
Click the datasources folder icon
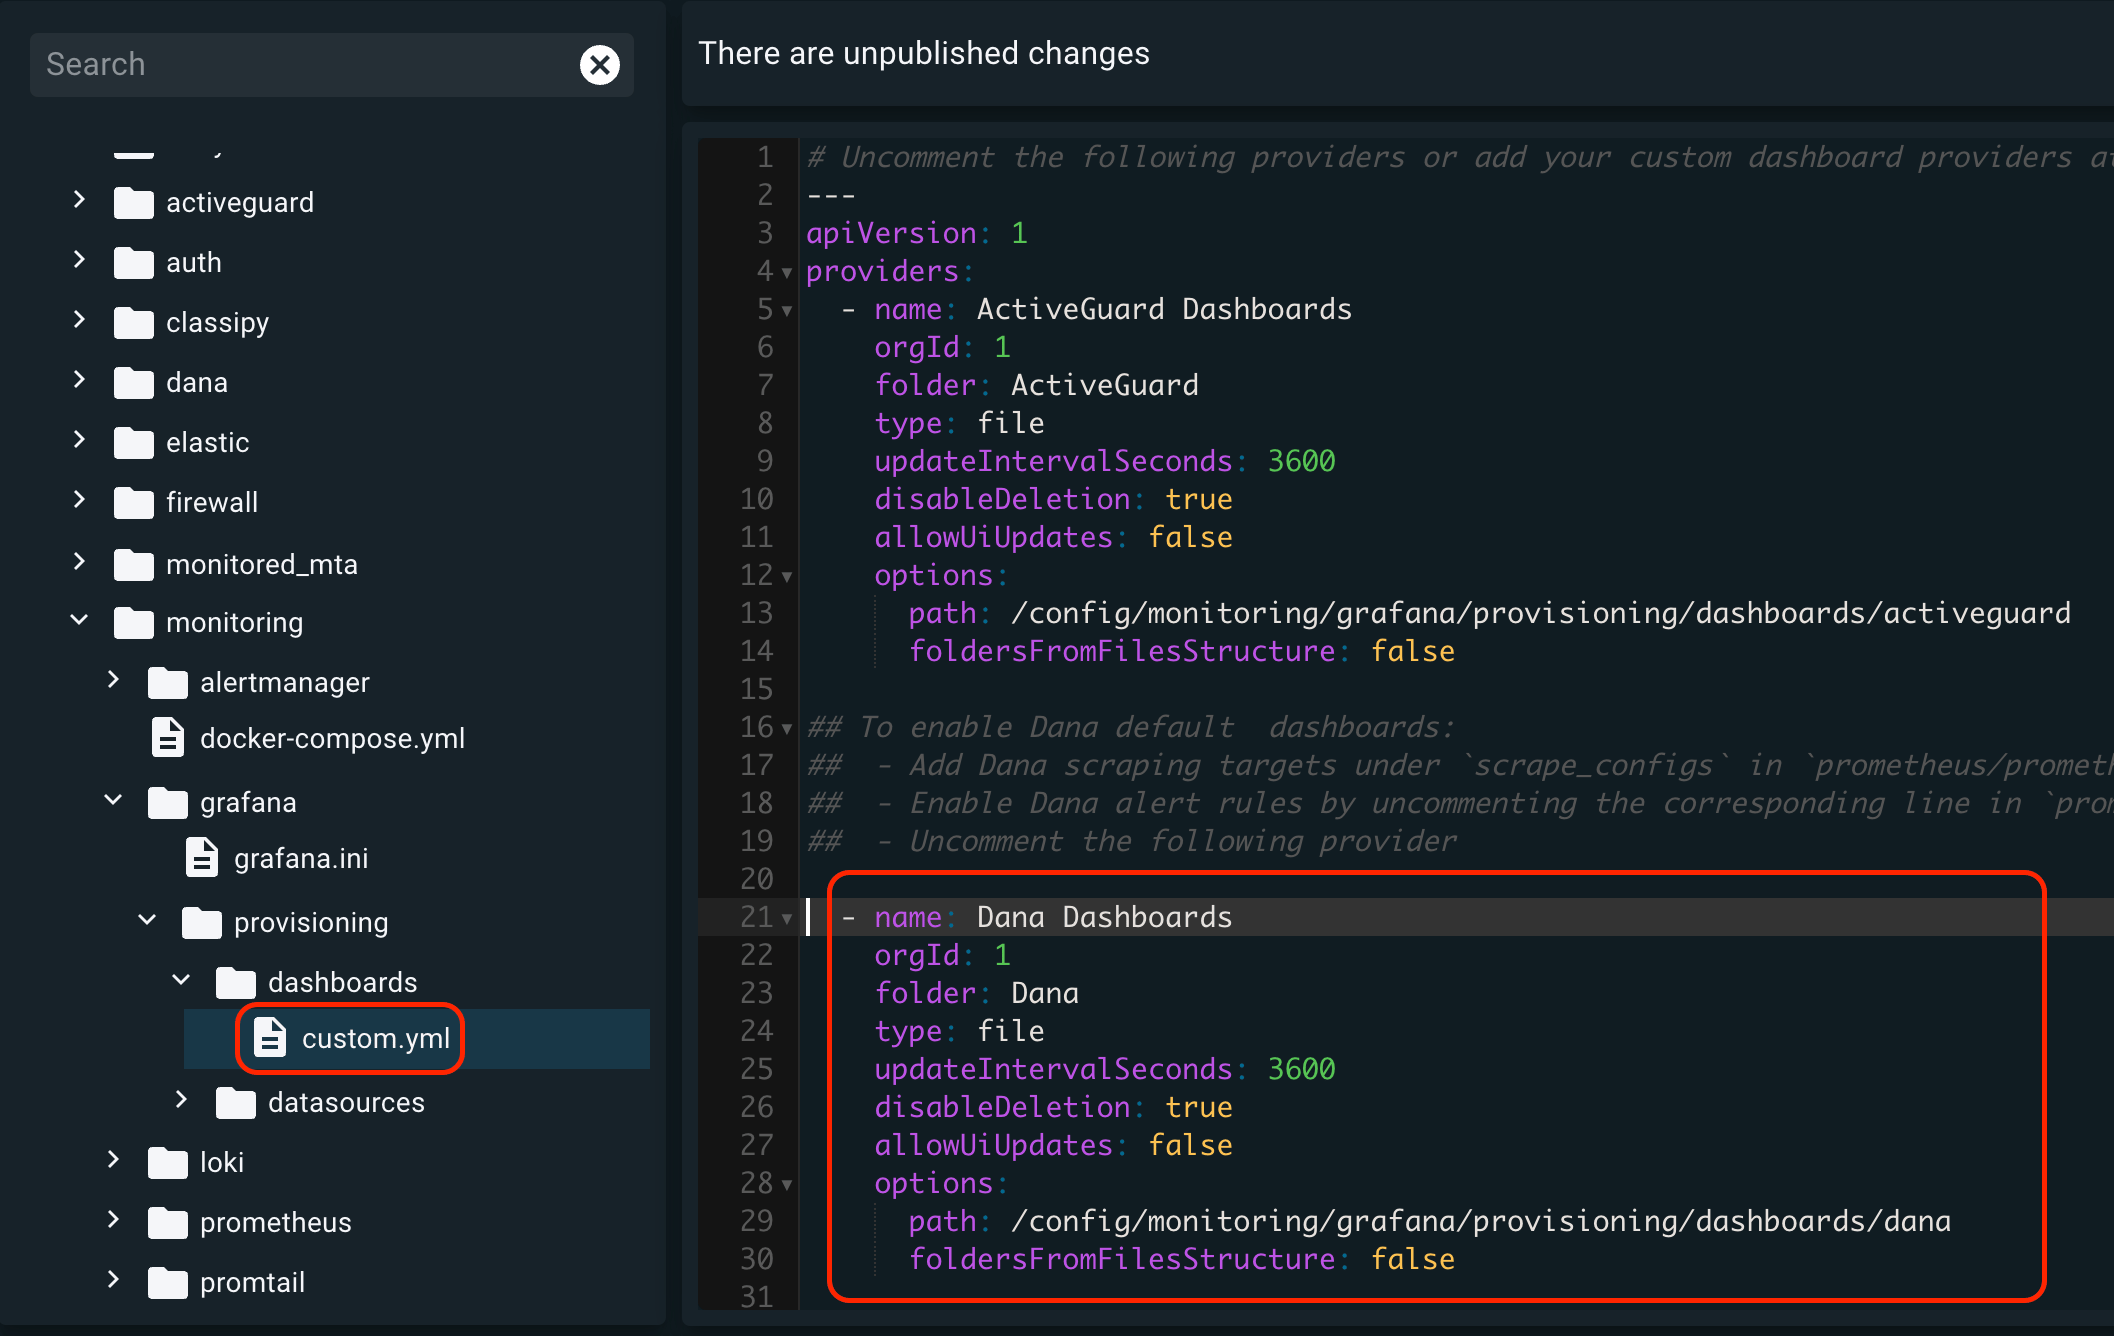coord(236,1103)
